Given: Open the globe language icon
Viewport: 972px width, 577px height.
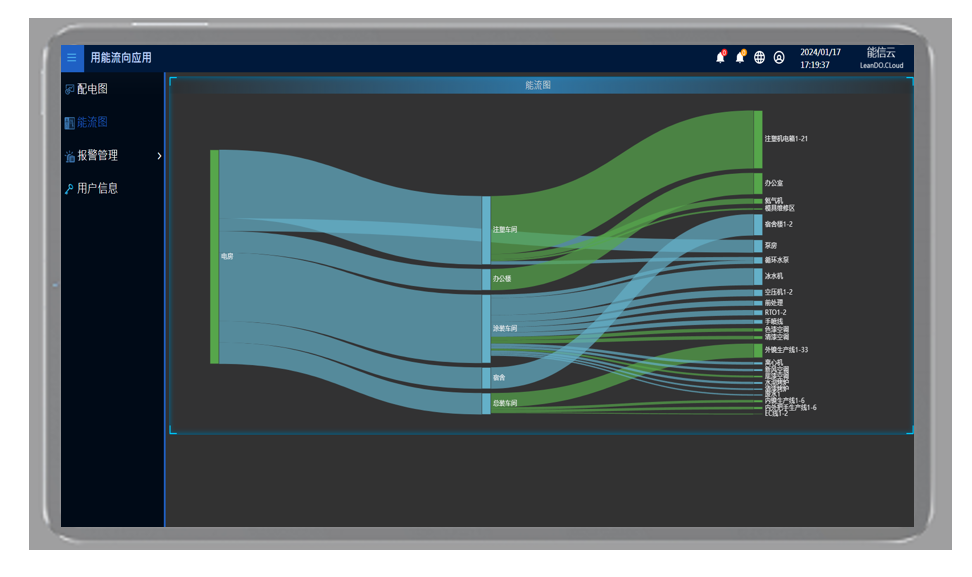Looking at the screenshot, I should 759,58.
